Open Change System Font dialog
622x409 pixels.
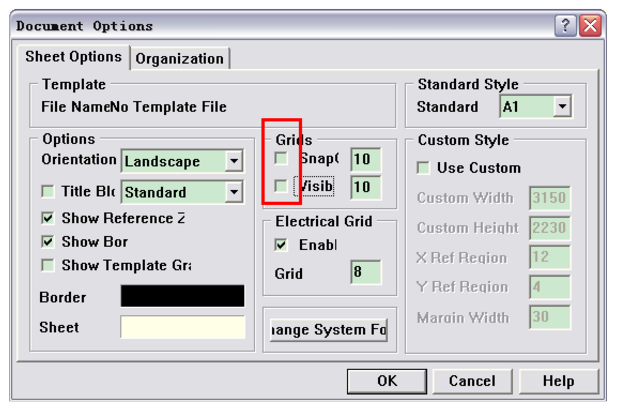point(328,330)
